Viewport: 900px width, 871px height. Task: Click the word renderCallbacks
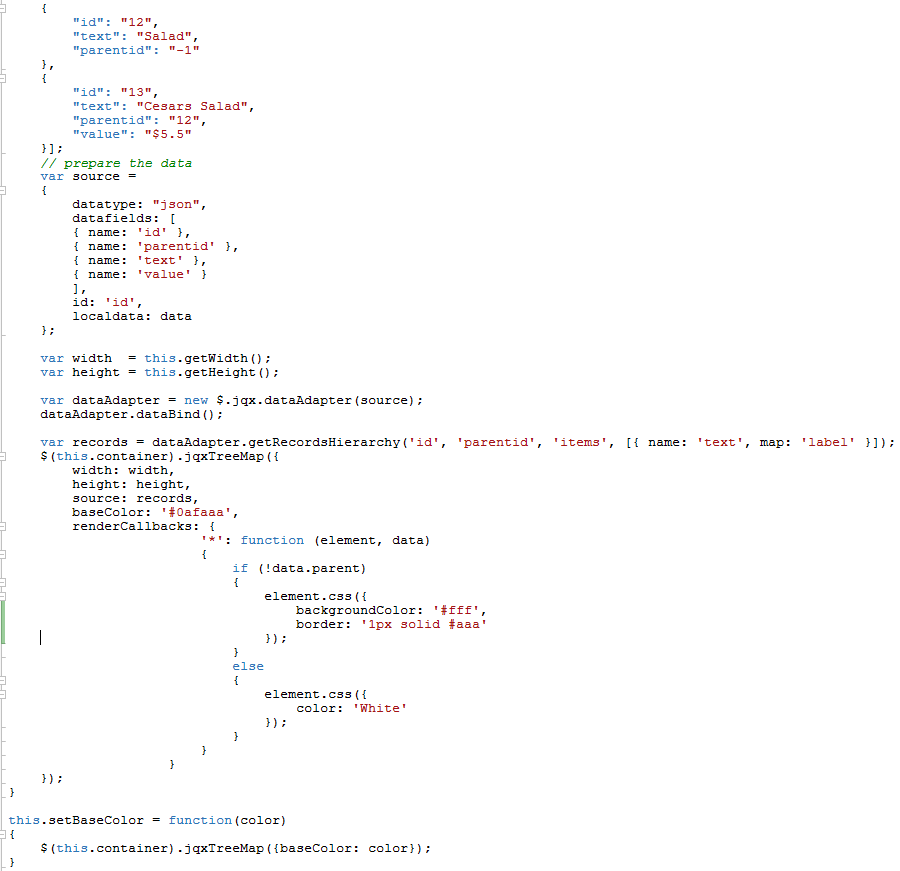(x=131, y=526)
